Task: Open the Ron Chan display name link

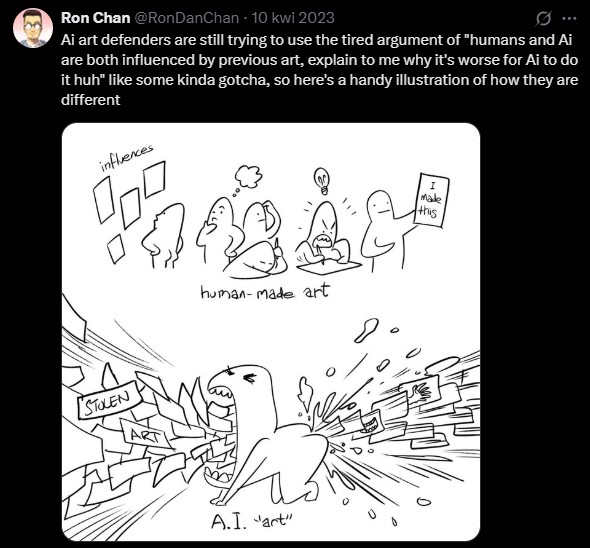Action: click(95, 18)
